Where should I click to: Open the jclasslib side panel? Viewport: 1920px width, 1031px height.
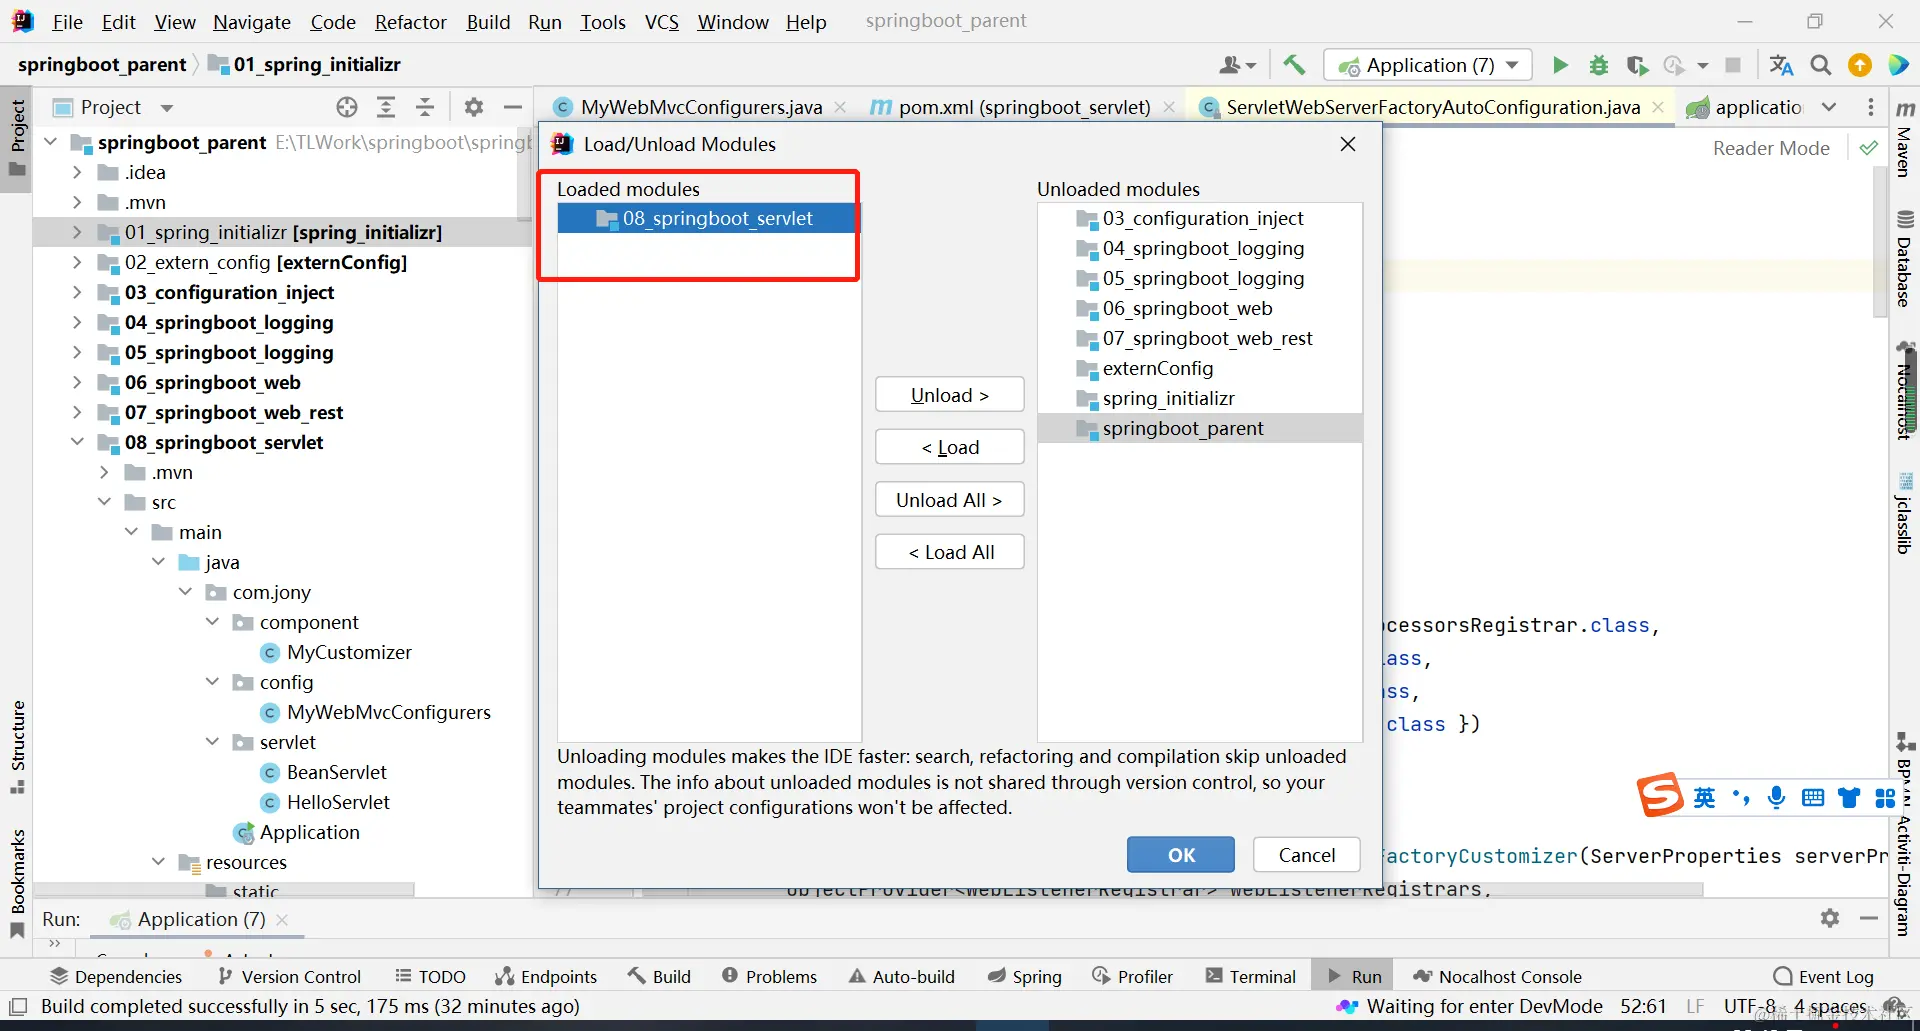(x=1905, y=513)
